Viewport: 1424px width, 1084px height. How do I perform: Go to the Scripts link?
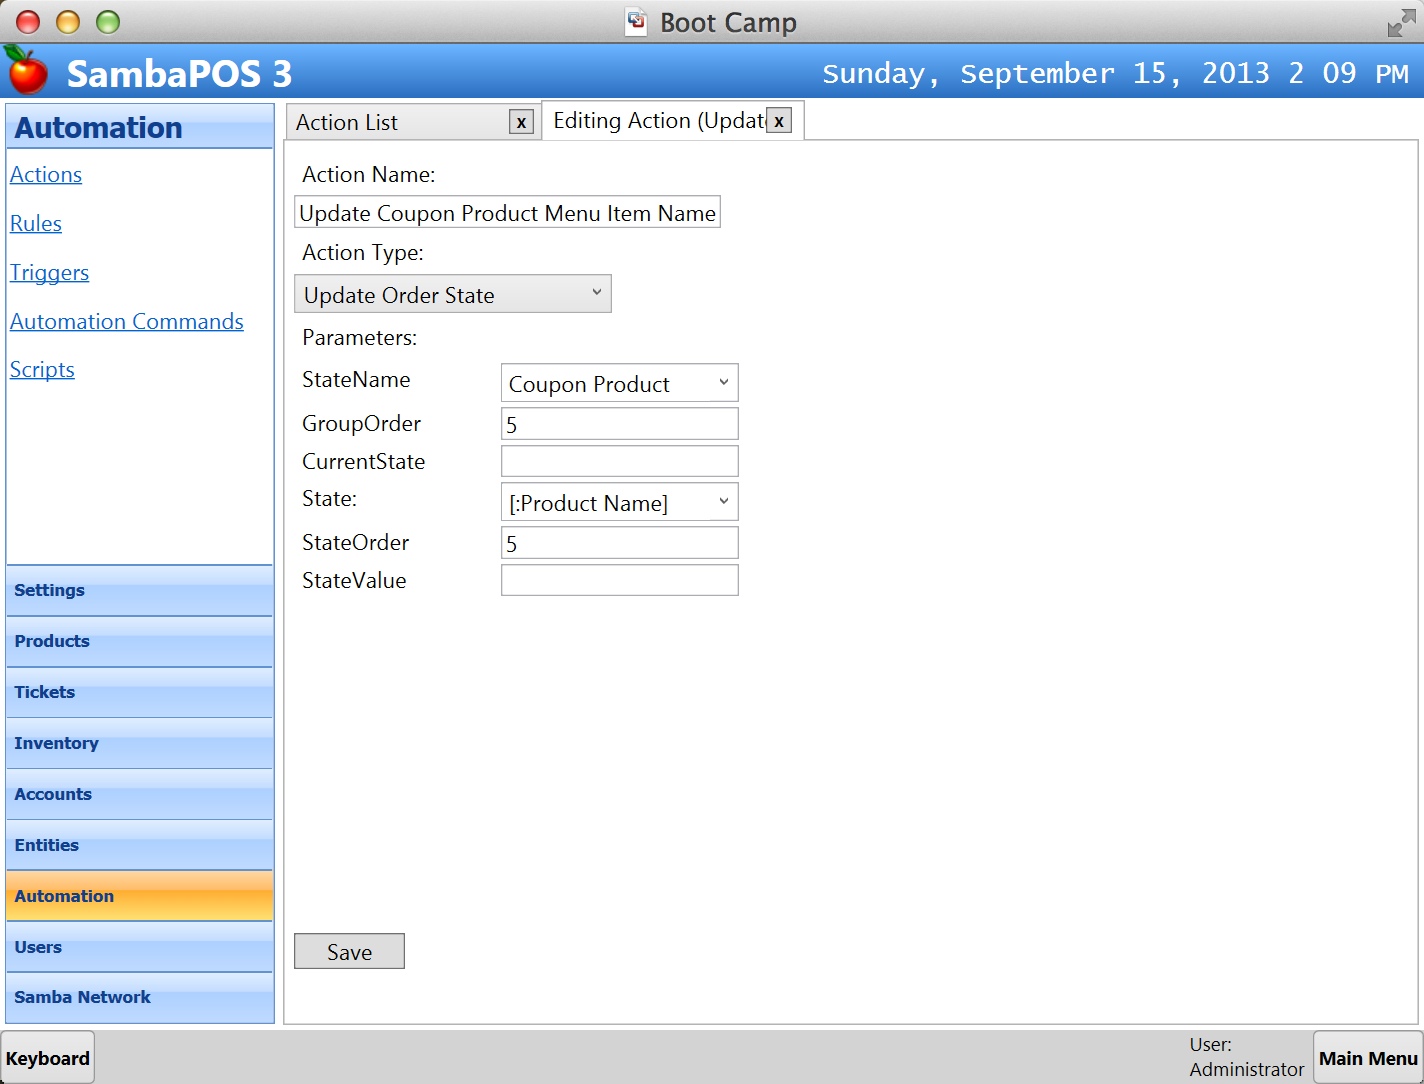point(42,369)
